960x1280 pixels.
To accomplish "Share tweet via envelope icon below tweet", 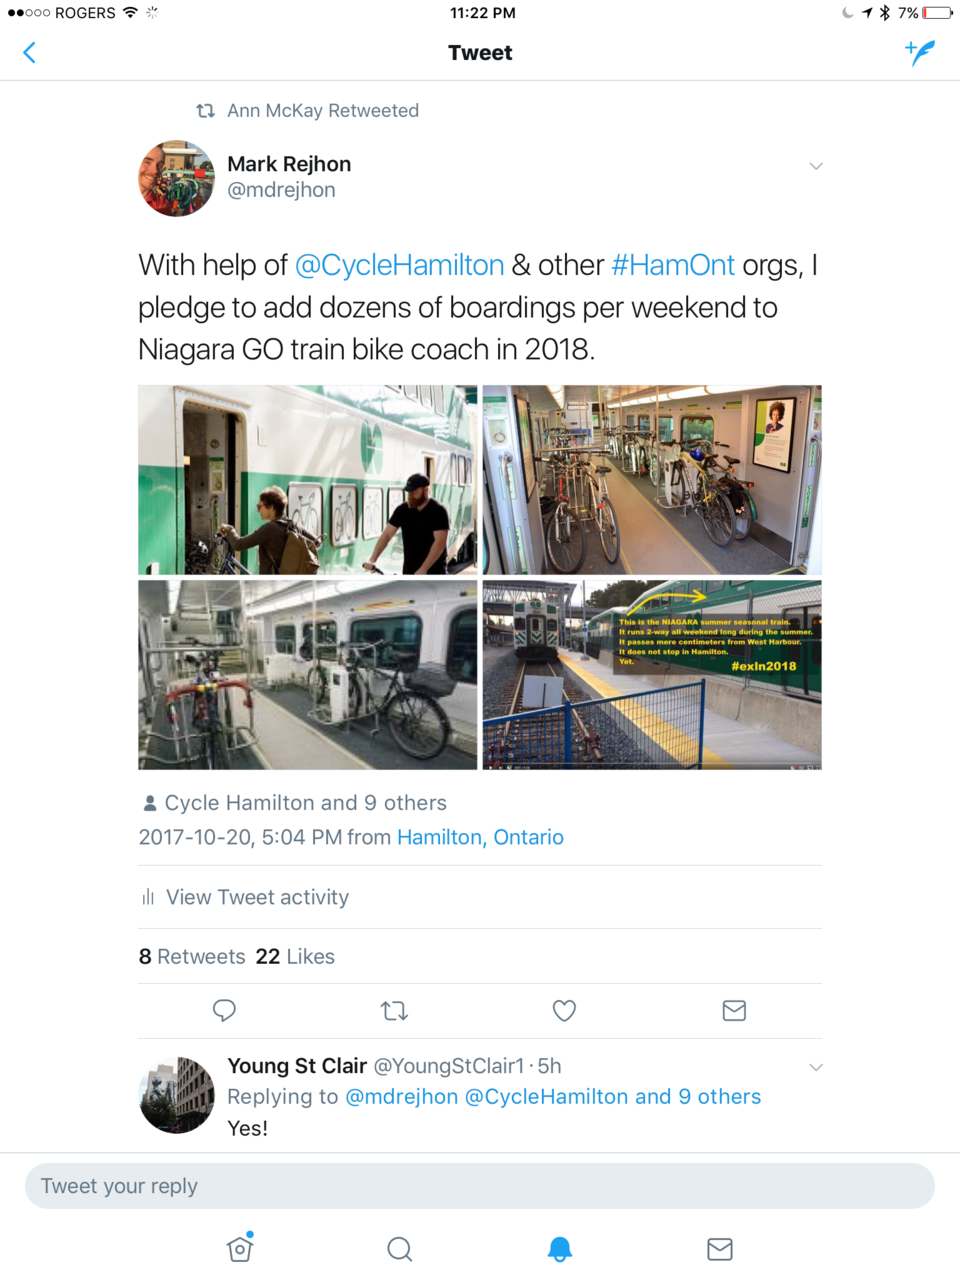I will coord(734,1011).
